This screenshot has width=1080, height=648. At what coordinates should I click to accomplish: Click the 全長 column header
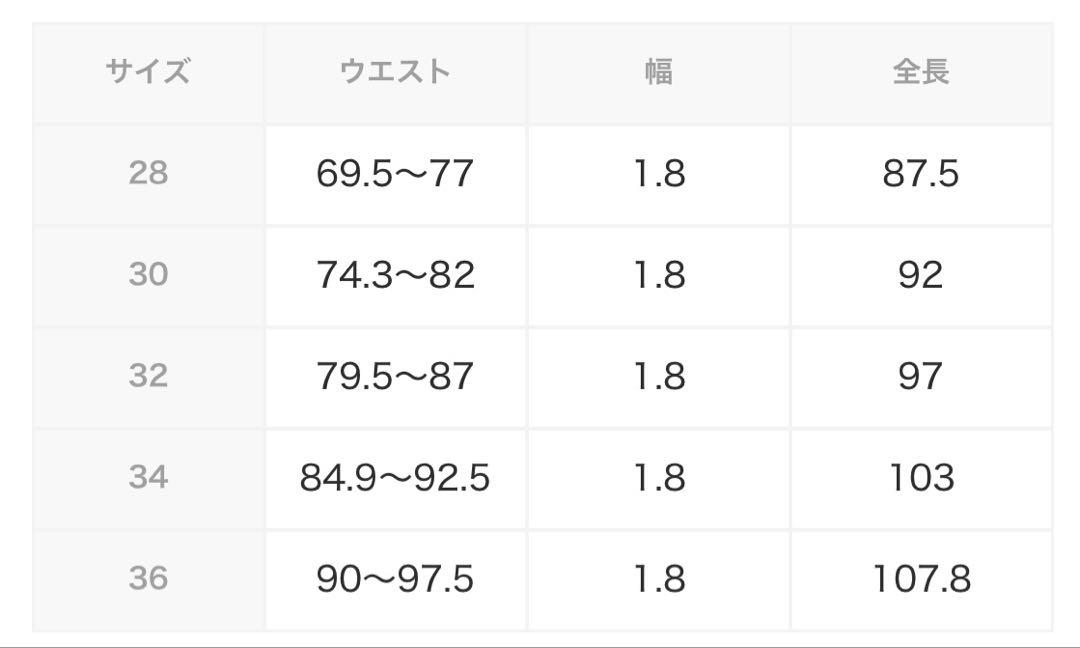tap(921, 72)
